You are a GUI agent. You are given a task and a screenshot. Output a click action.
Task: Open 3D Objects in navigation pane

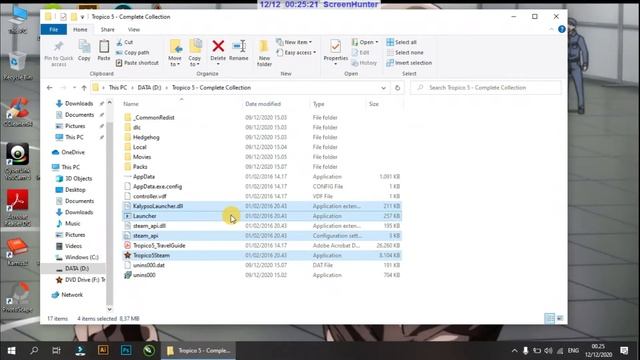[x=78, y=178]
